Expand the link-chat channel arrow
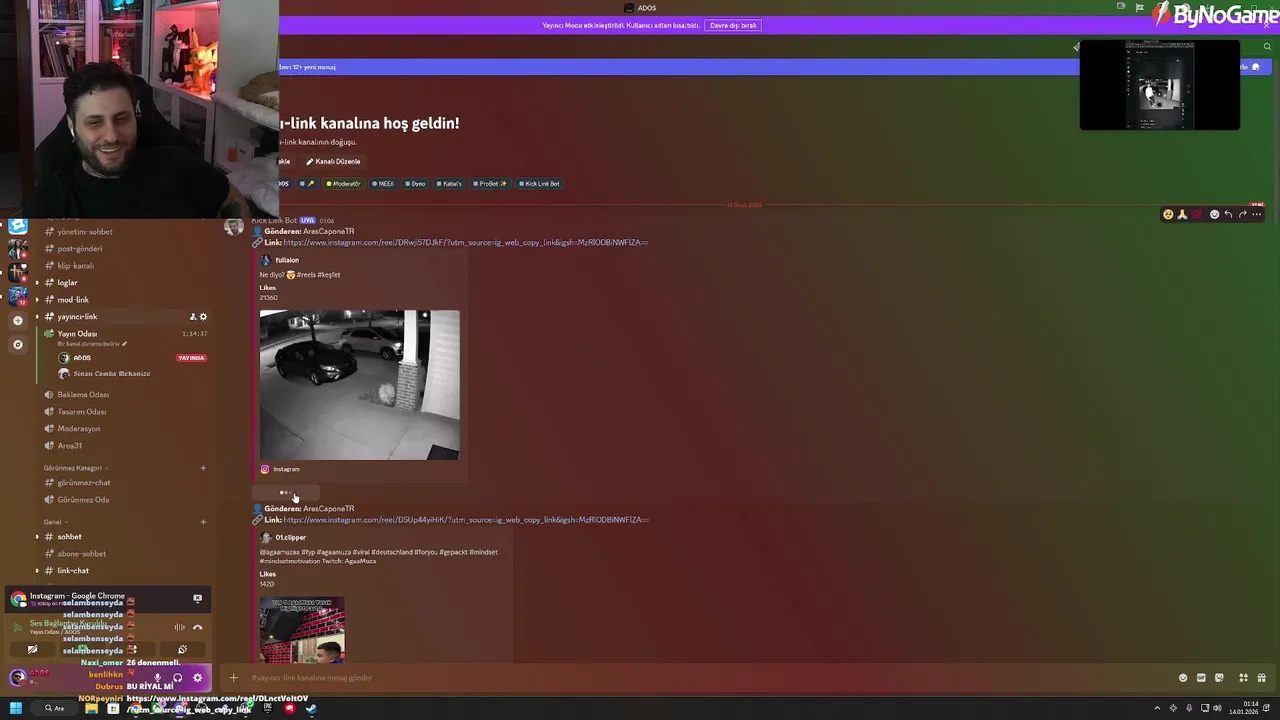This screenshot has height=720, width=1280. coord(37,570)
